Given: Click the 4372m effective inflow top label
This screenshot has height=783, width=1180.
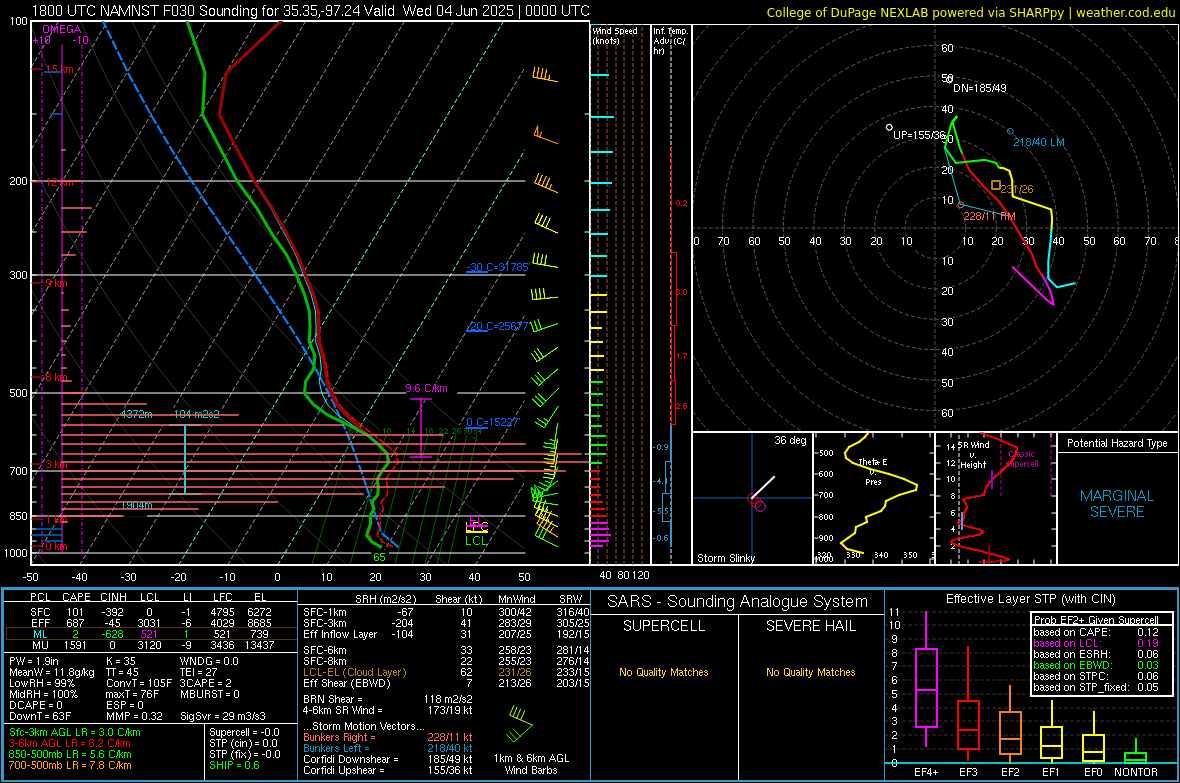Looking at the screenshot, I should click(x=137, y=414).
